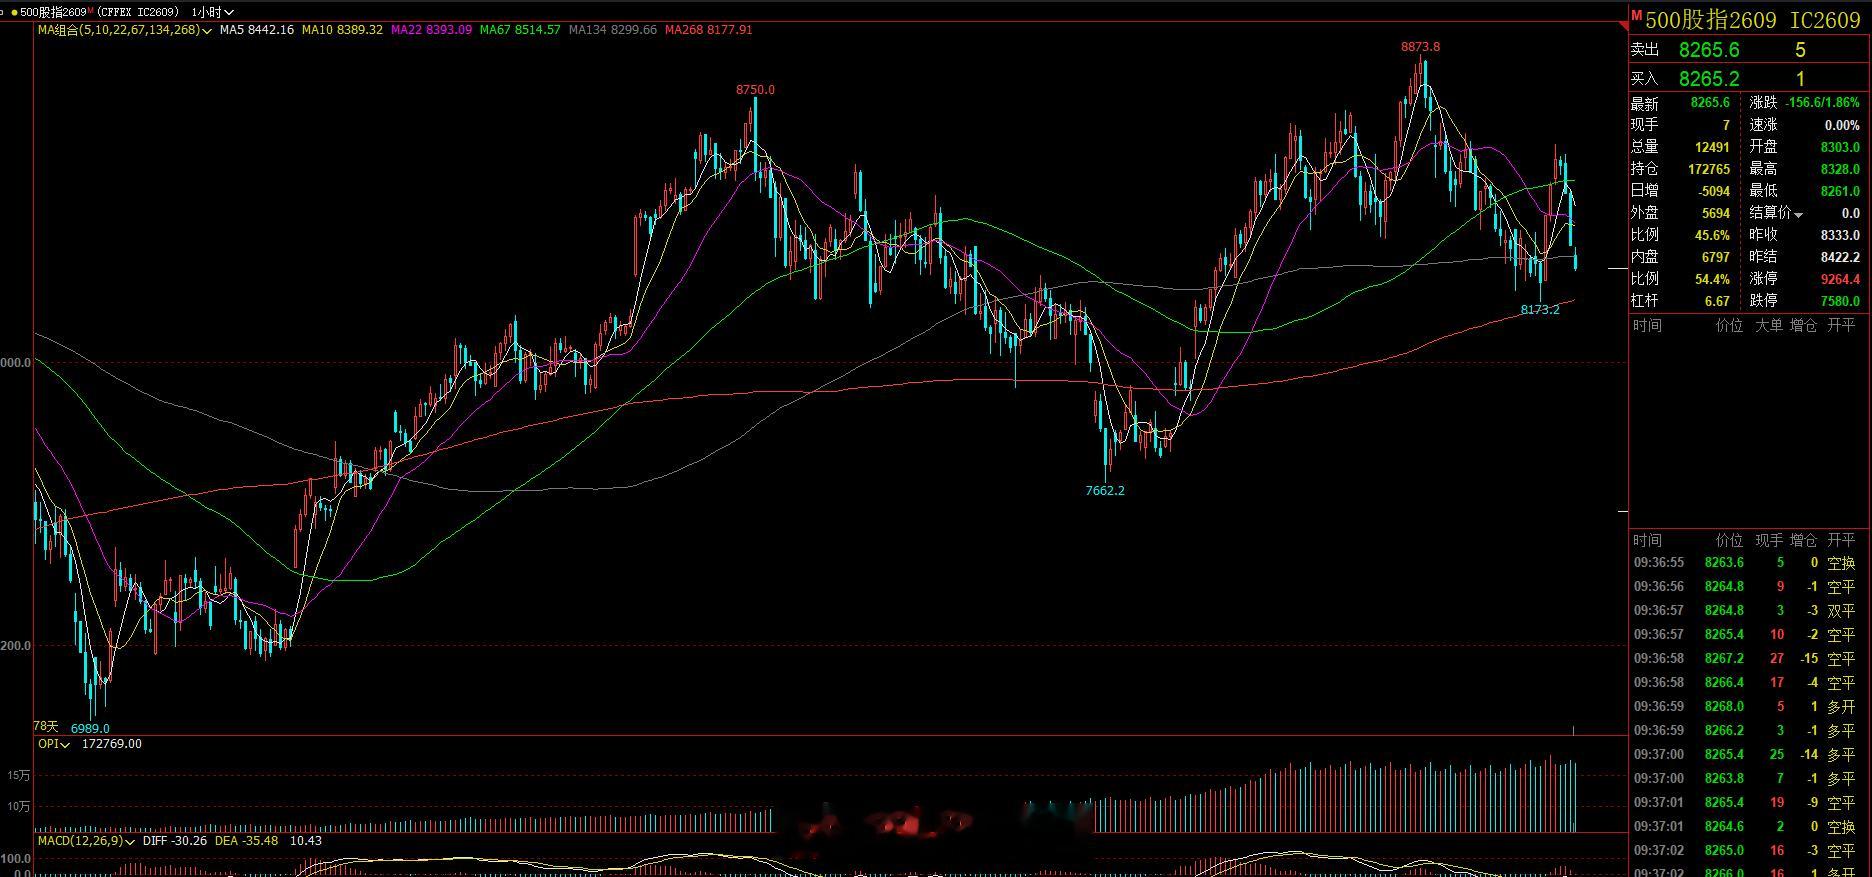This screenshot has height=877, width=1872.
Task: Click the MA22 8393.09 legend
Action: pyautogui.click(x=431, y=30)
